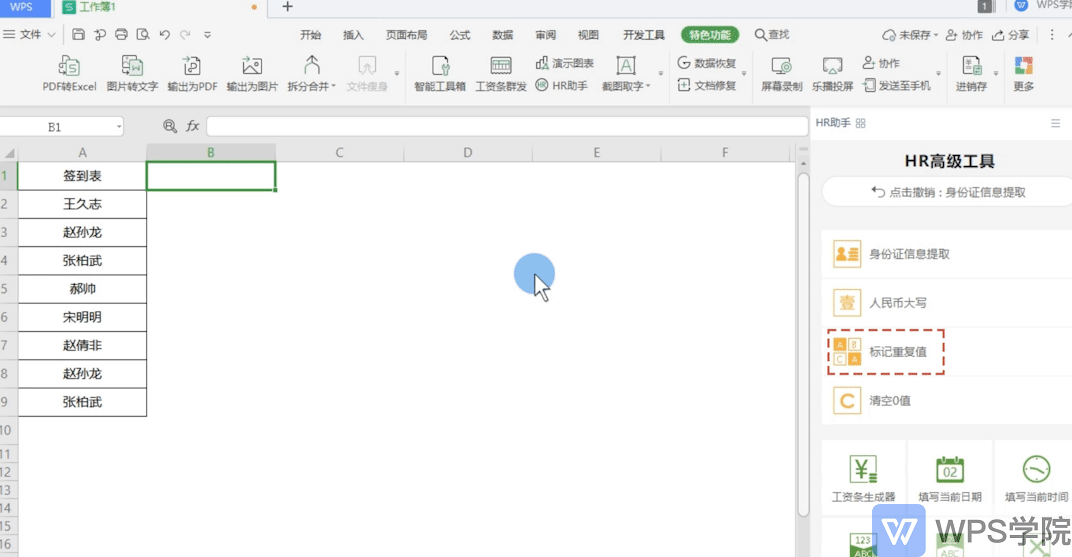Click the 演示图表 button

pos(565,63)
